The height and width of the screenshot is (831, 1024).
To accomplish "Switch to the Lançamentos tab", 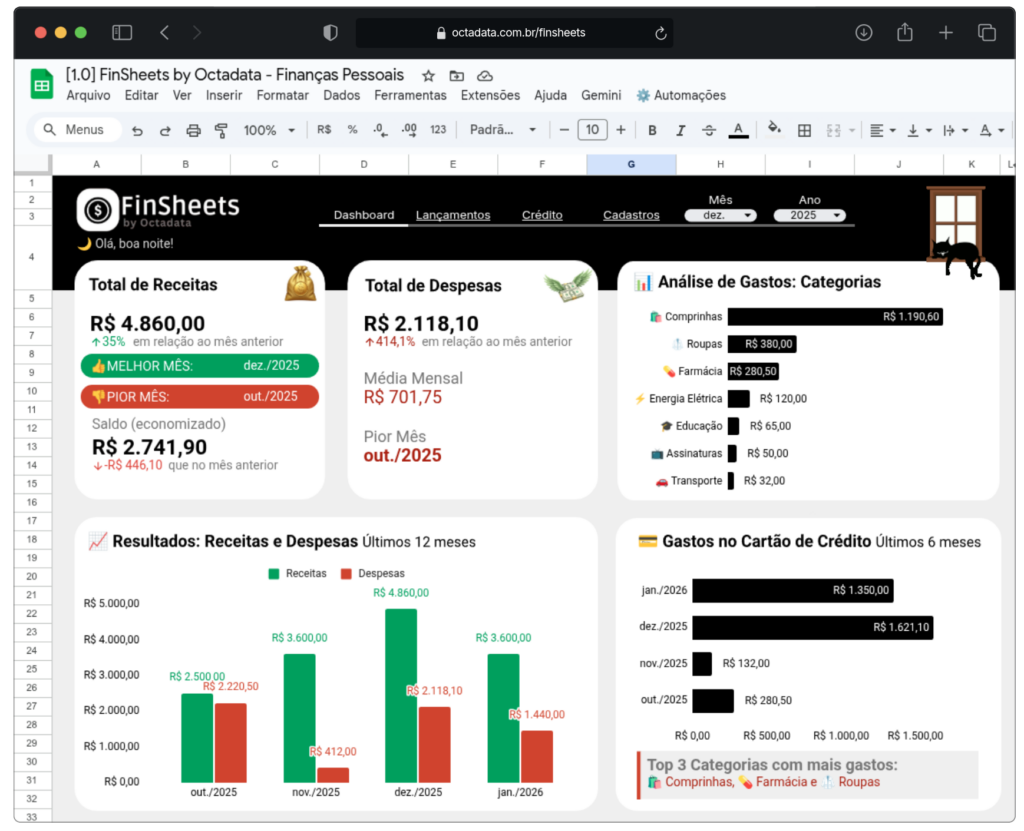I will click(452, 215).
